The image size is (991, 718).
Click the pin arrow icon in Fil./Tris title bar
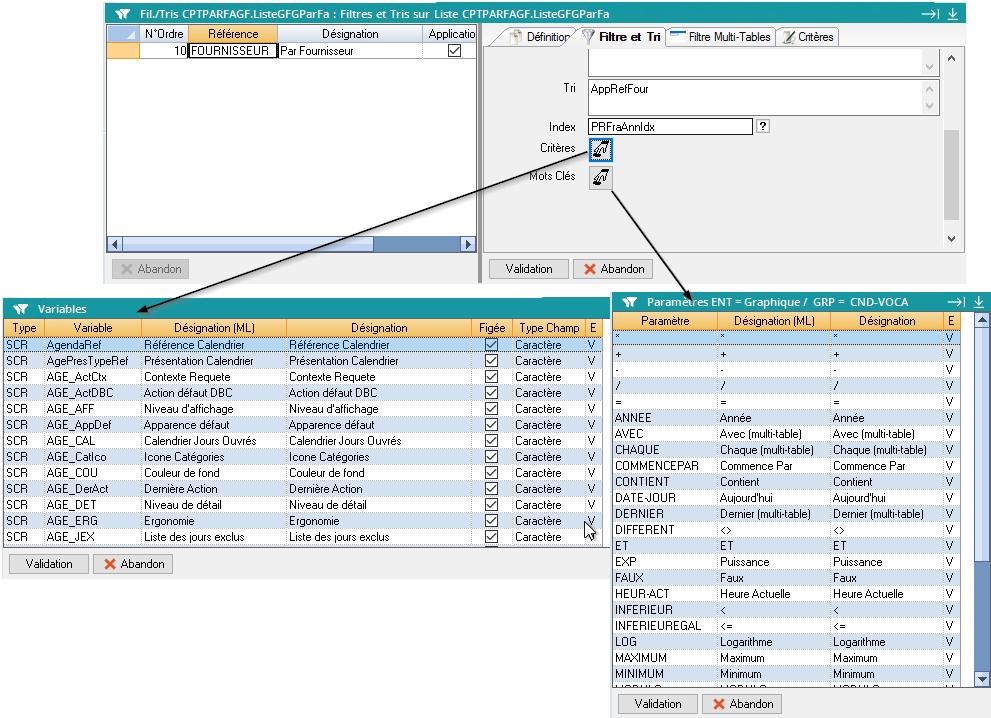[929, 14]
